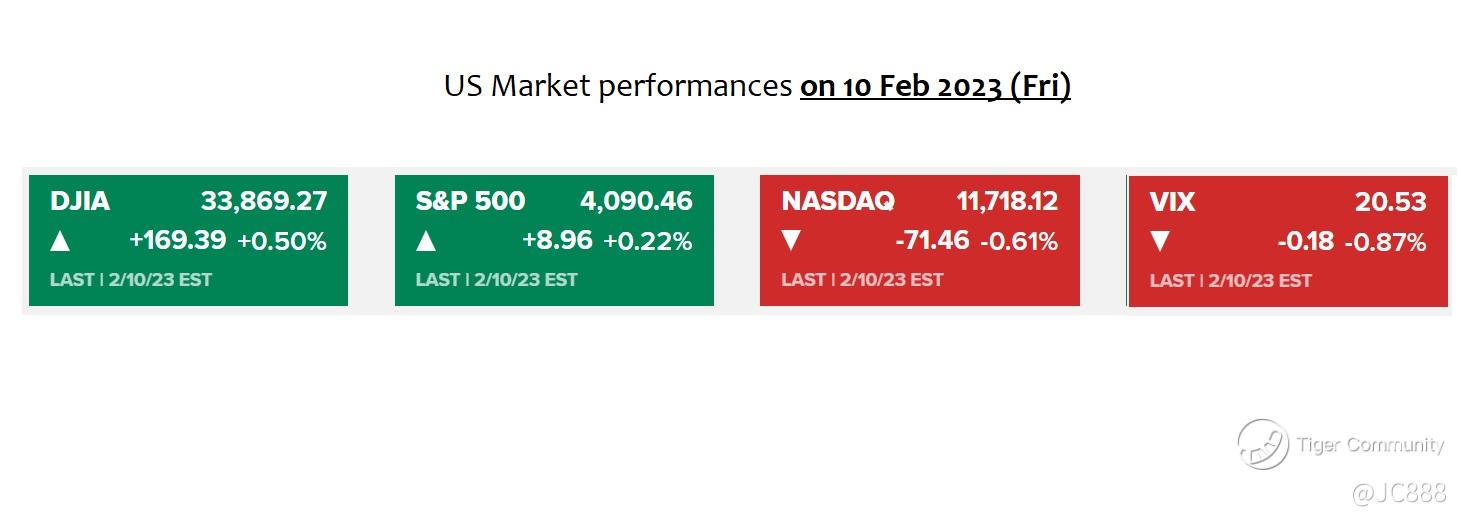Open the NASDAQ index label
The width and height of the screenshot is (1475, 526).
838,201
